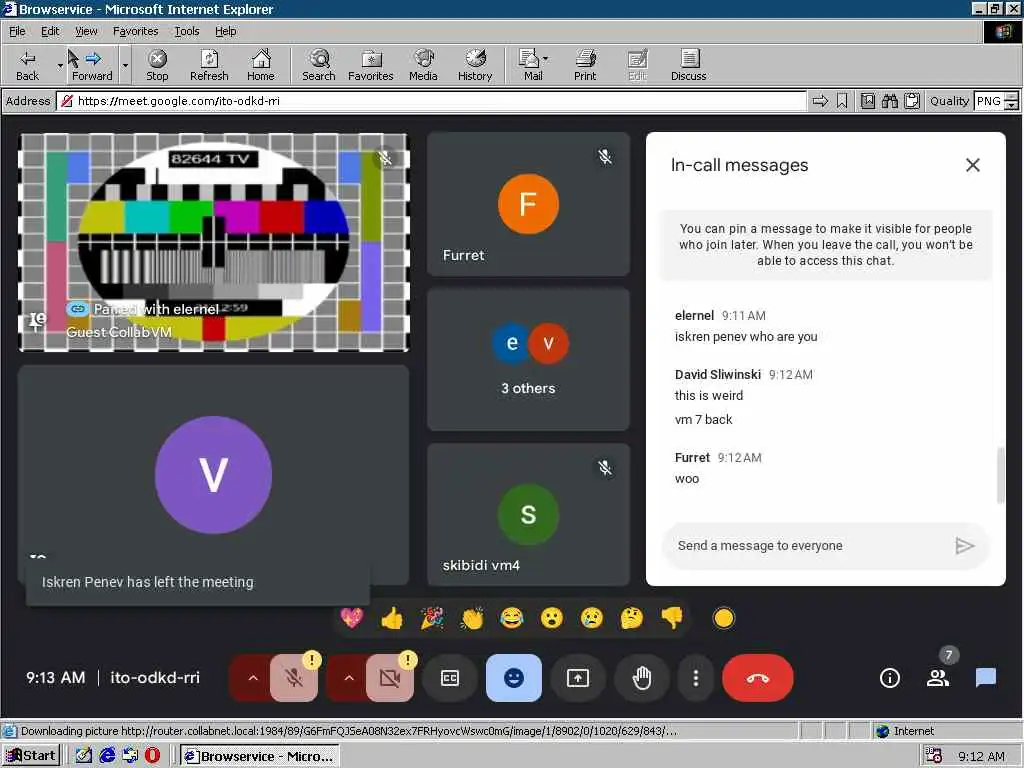This screenshot has height=768, width=1024.
Task: Send surprised face reaction emoji
Action: (552, 618)
